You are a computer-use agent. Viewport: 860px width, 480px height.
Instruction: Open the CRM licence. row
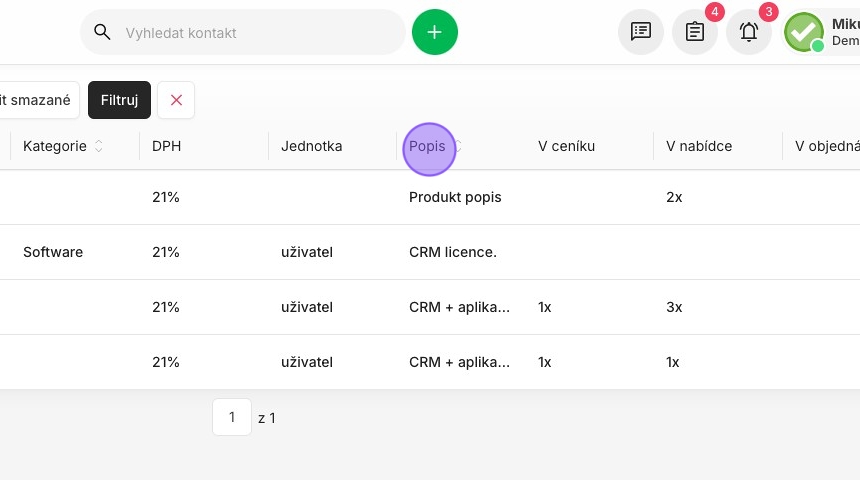coord(430,252)
